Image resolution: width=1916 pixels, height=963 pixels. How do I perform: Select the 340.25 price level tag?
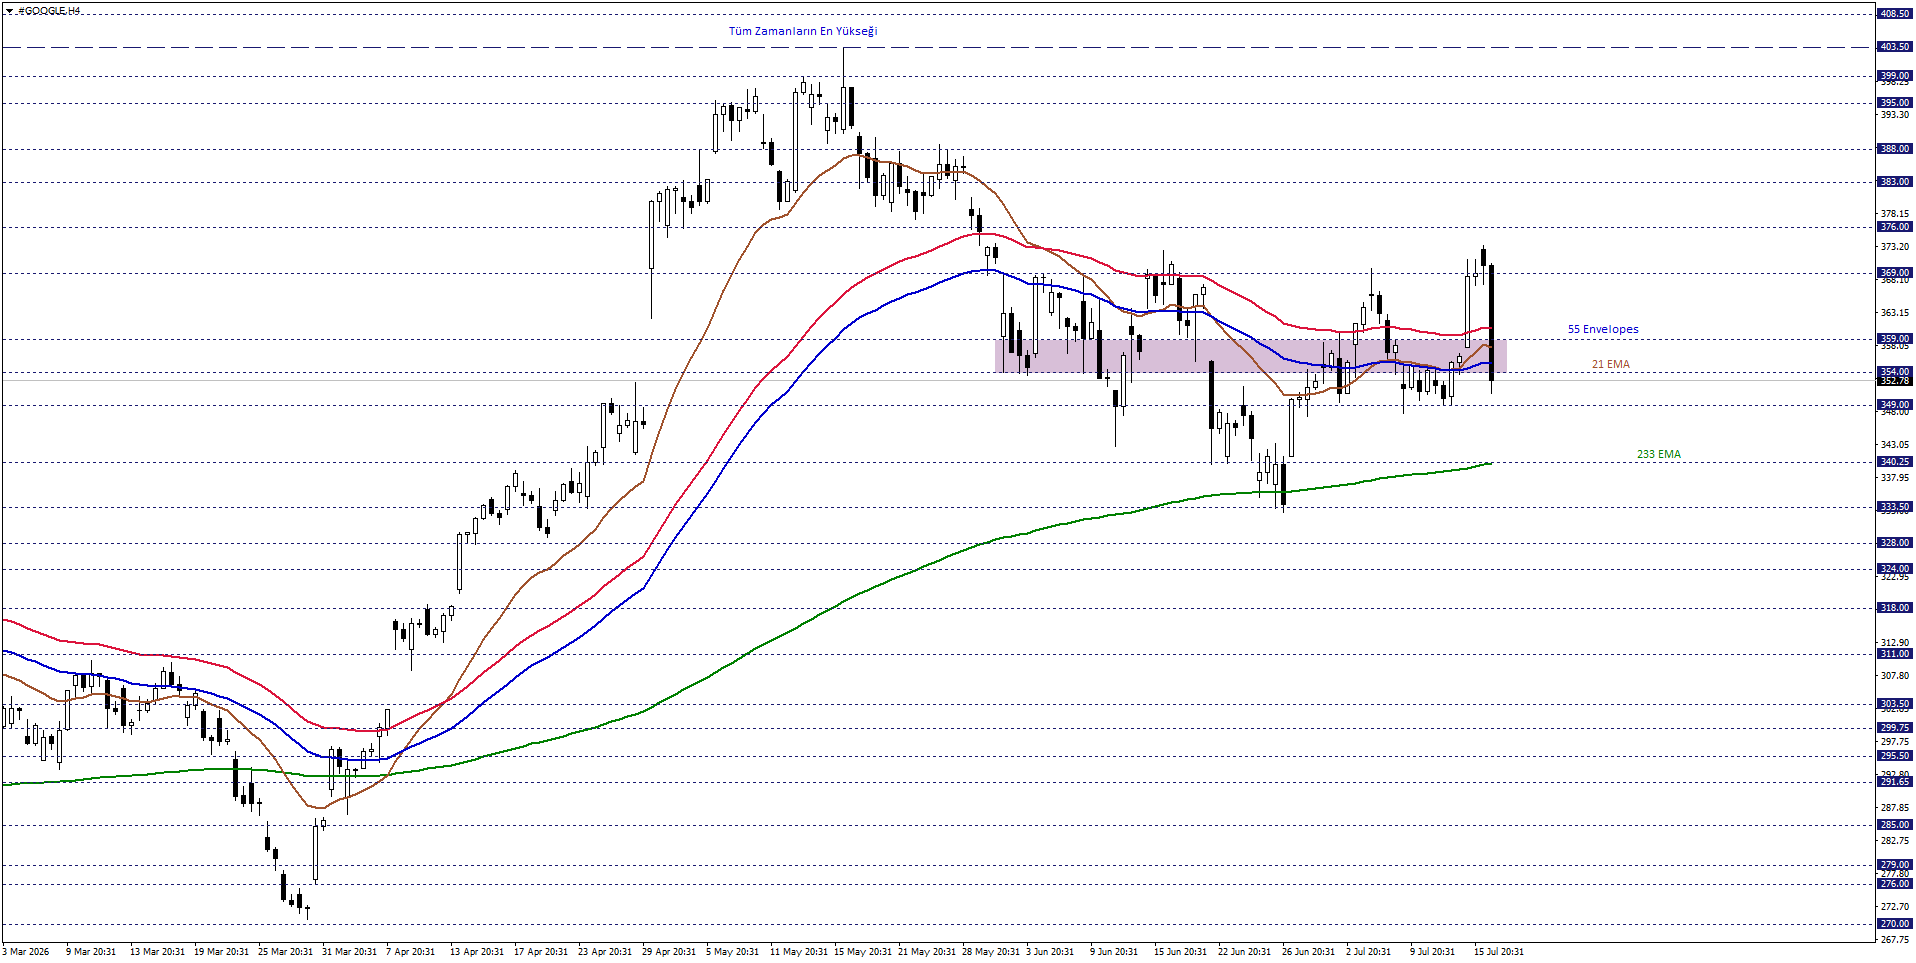[1895, 462]
